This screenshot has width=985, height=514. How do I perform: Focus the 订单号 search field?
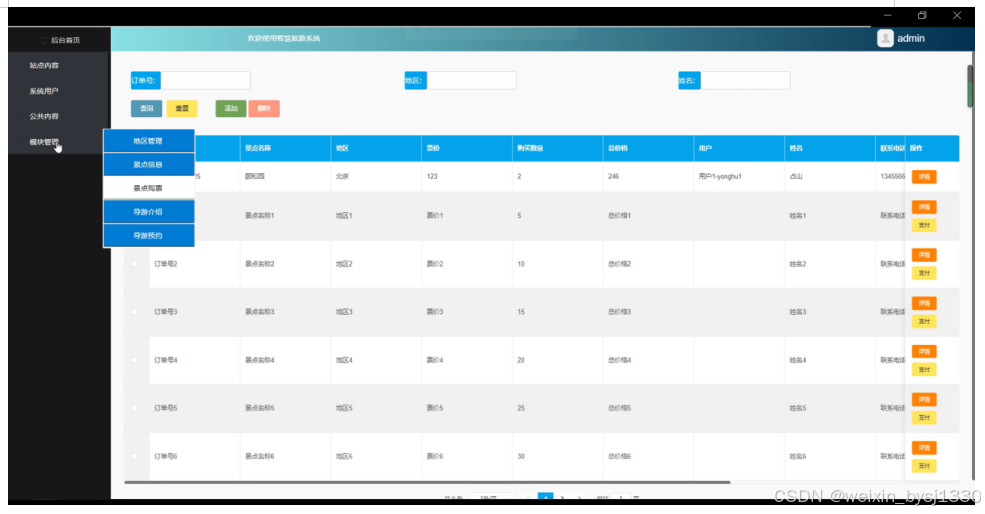tap(205, 80)
